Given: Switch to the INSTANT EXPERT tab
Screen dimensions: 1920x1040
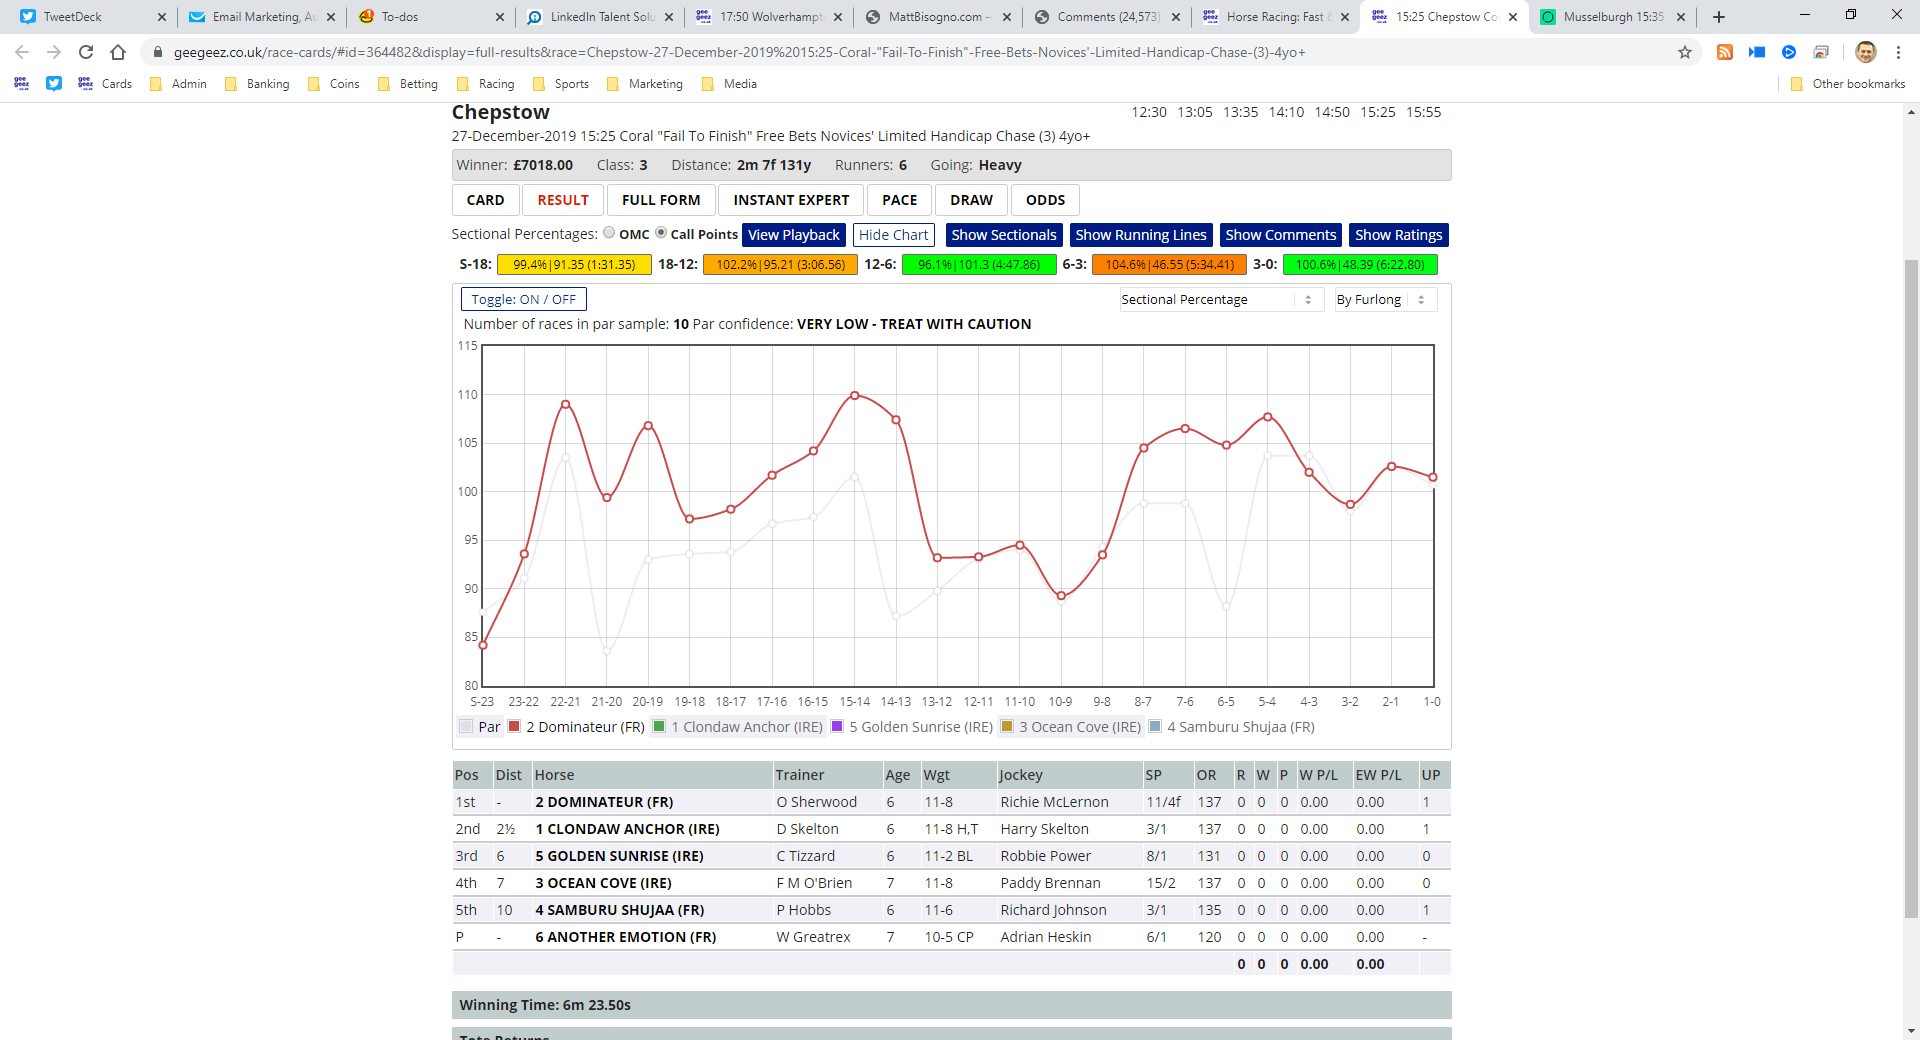Looking at the screenshot, I should (791, 200).
